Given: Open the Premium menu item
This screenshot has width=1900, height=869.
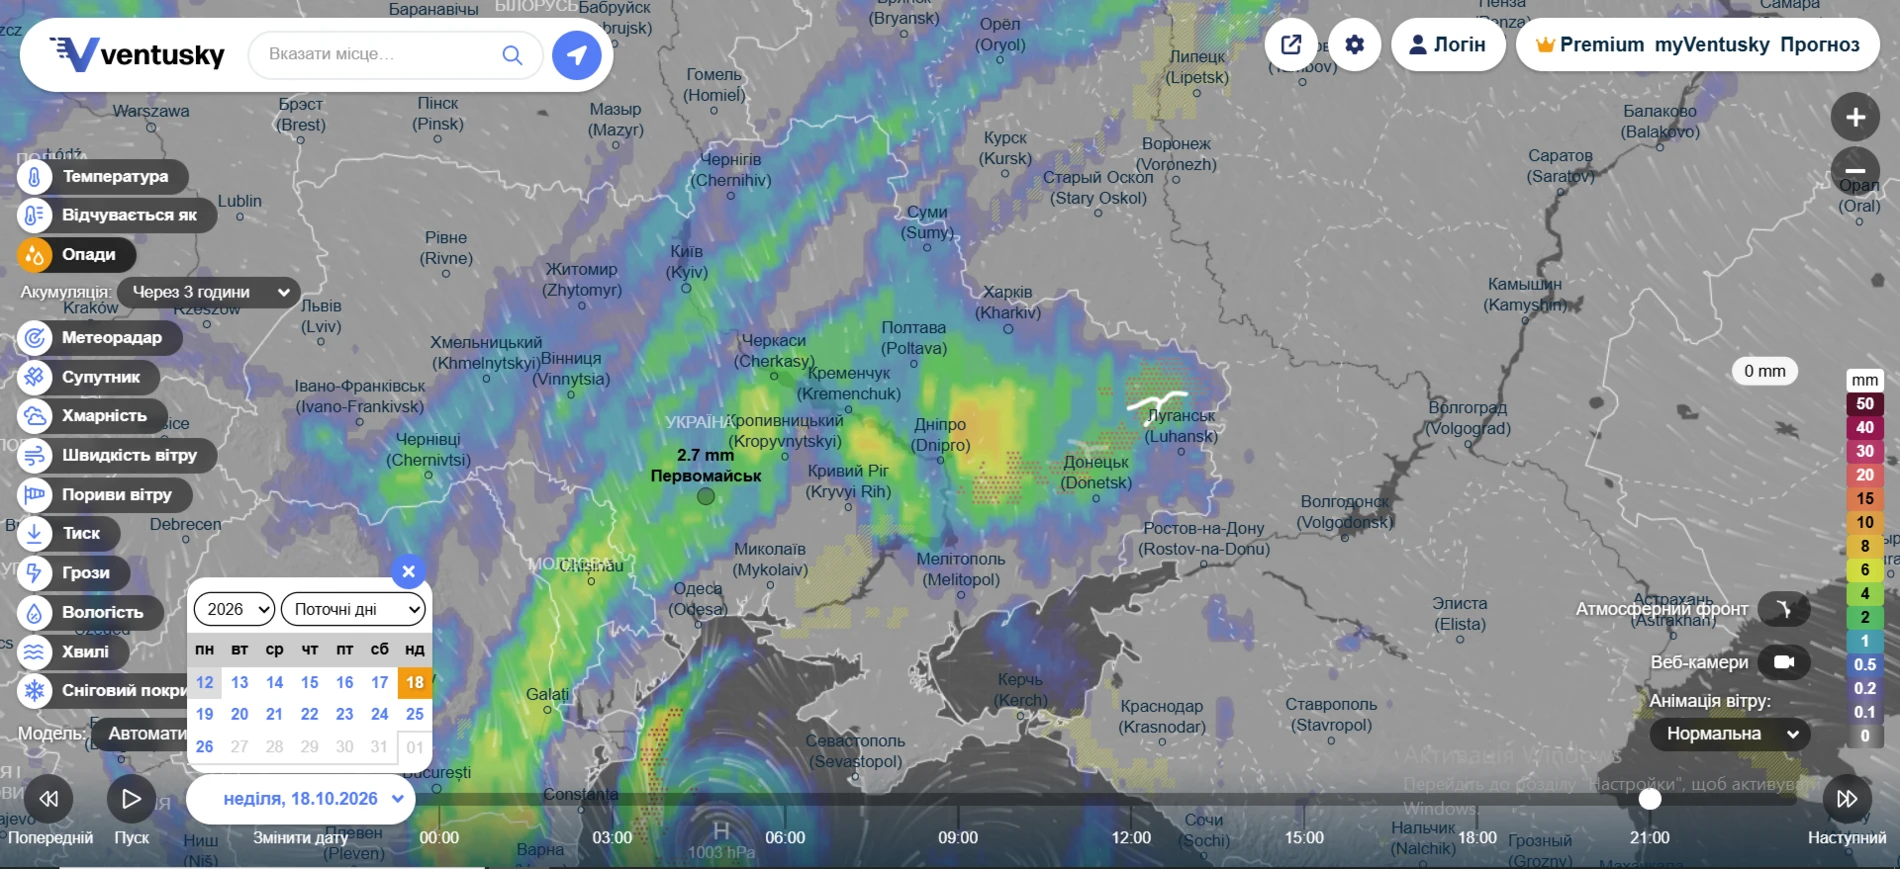Looking at the screenshot, I should click(1591, 45).
